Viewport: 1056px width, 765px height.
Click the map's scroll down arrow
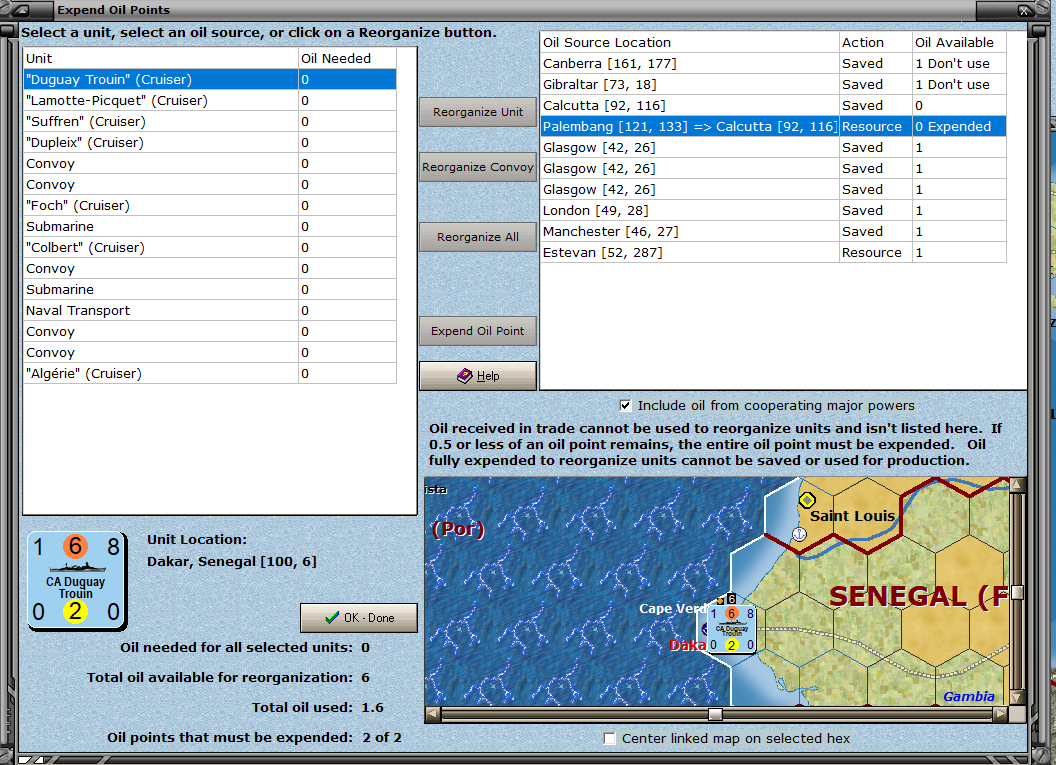pyautogui.click(x=1017, y=697)
